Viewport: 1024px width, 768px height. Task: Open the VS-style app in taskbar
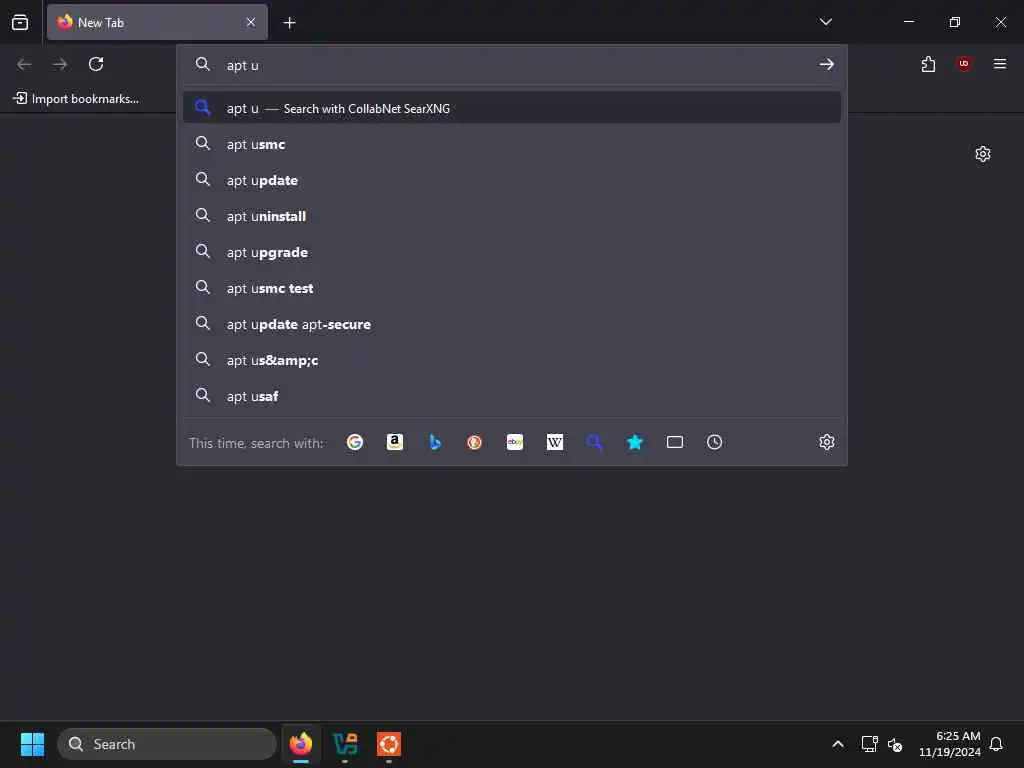click(x=345, y=744)
